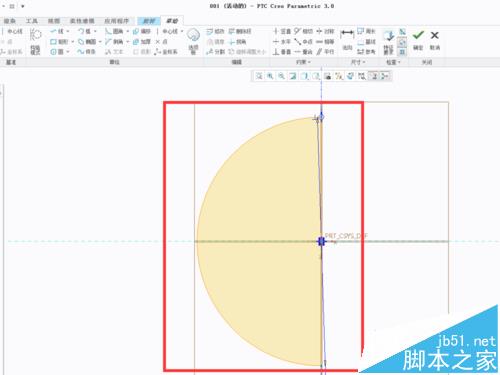The width and height of the screenshot is (500, 375).
Task: Click Refit in the graphics toolbar
Action: pos(259,76)
